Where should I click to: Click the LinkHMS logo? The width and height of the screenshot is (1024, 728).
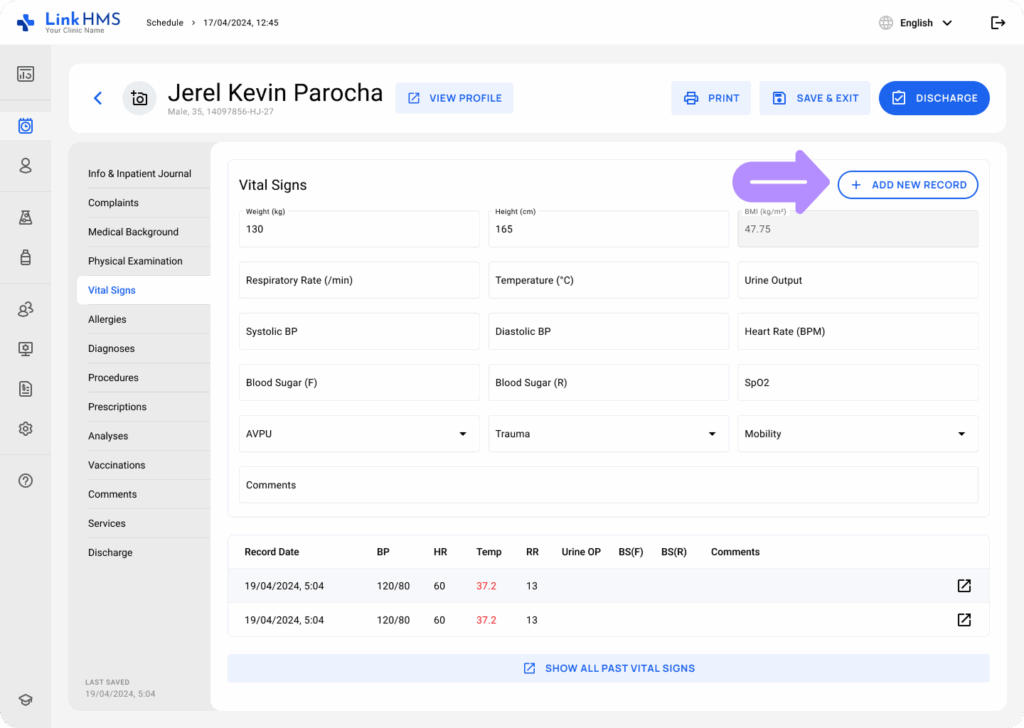click(x=69, y=22)
